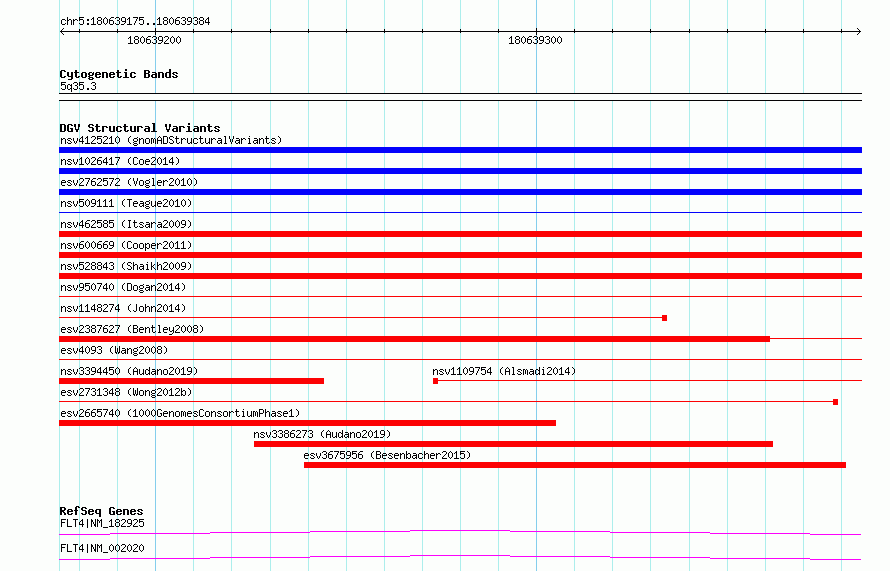Click the right arrow of the ruler
This screenshot has height=571, width=890.
[859, 31]
